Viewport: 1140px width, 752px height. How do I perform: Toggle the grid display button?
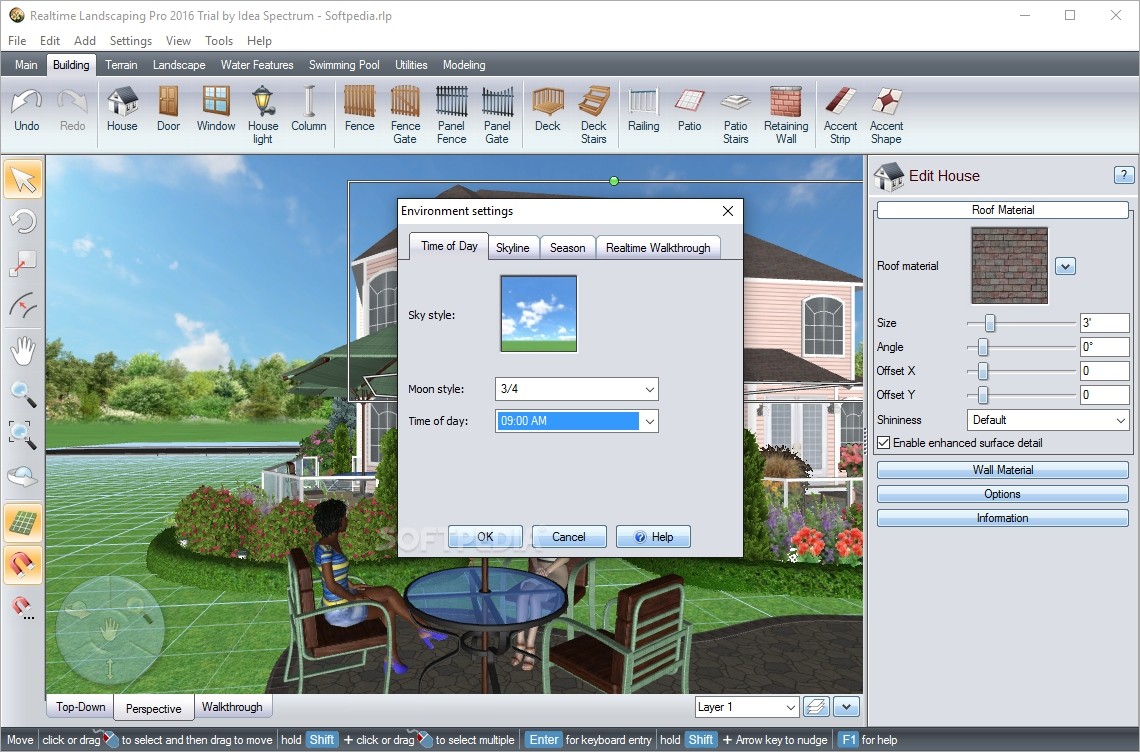(x=23, y=522)
